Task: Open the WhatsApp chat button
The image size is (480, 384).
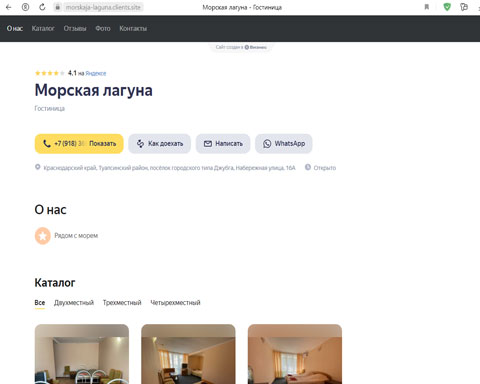Action: point(284,144)
